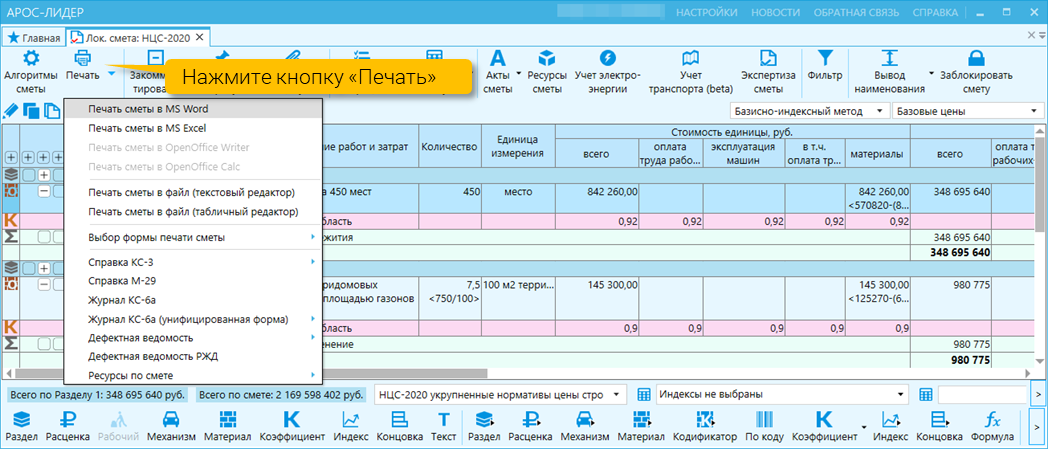The width and height of the screenshot is (1048, 449).
Task: Click the copy icon beside the pencil
Action: tap(31, 110)
